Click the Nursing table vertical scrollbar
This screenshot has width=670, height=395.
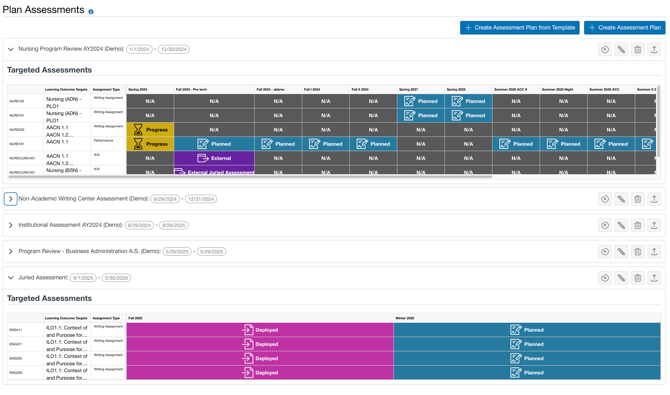658,122
